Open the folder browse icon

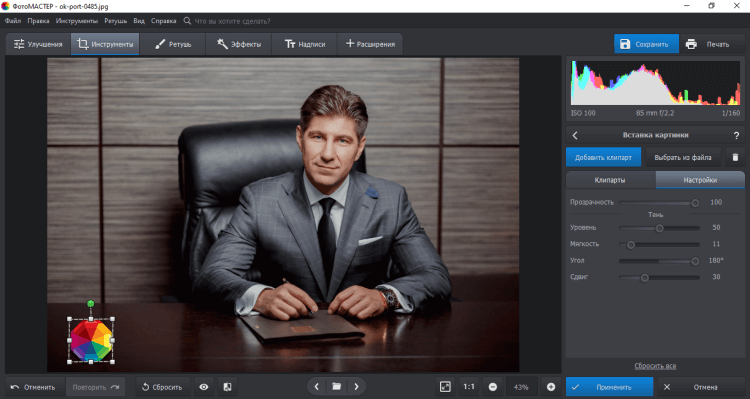336,387
